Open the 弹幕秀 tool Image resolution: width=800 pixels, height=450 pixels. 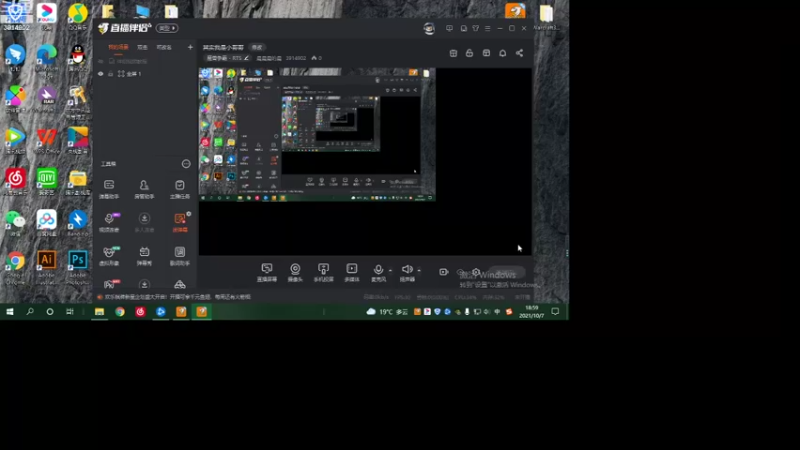144,256
